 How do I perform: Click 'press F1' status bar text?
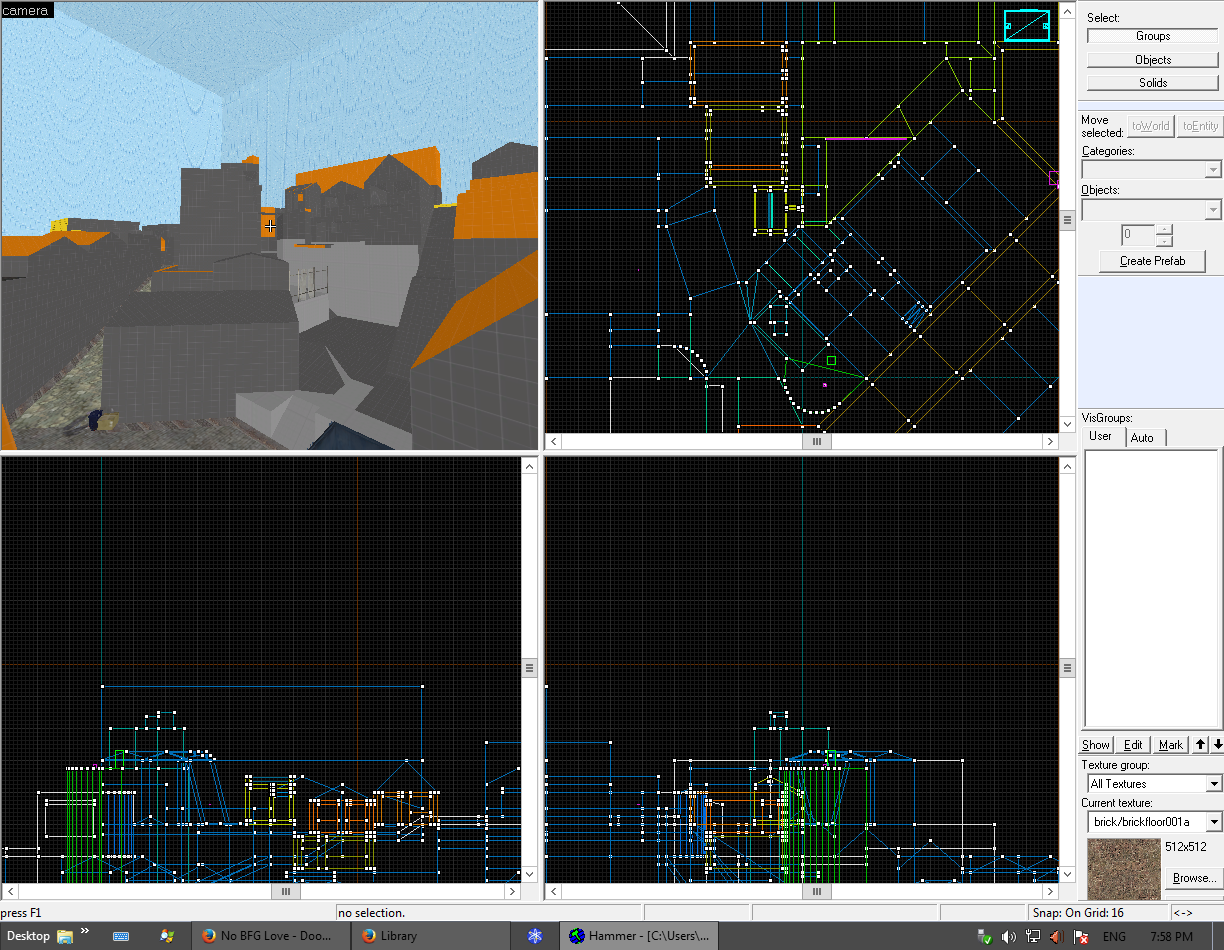pyautogui.click(x=22, y=913)
